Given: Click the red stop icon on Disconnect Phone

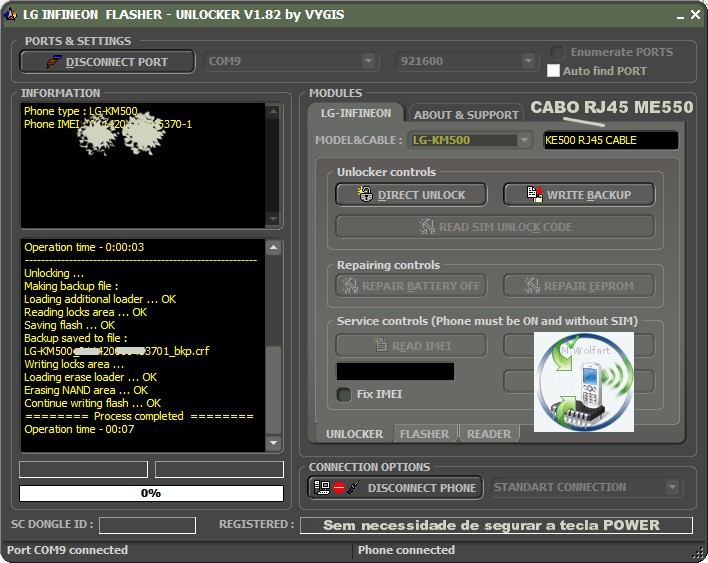Looking at the screenshot, I should click(339, 488).
